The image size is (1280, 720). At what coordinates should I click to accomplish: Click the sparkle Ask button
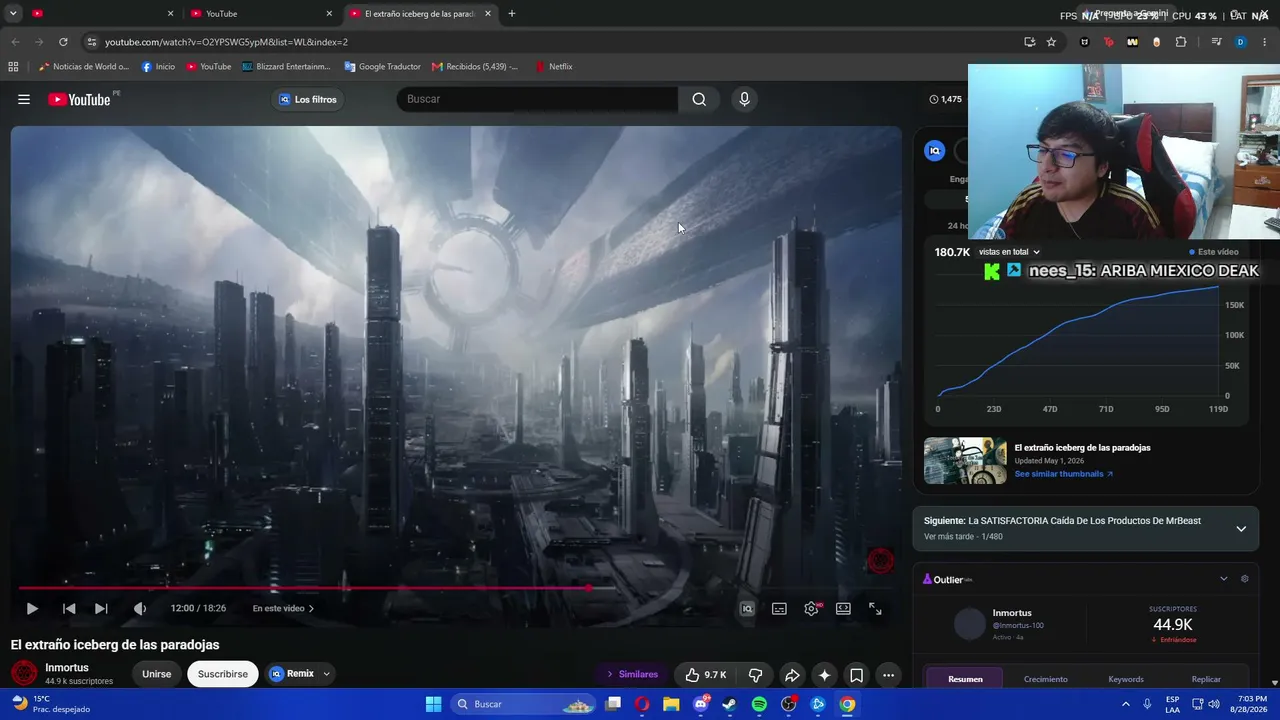pos(824,675)
